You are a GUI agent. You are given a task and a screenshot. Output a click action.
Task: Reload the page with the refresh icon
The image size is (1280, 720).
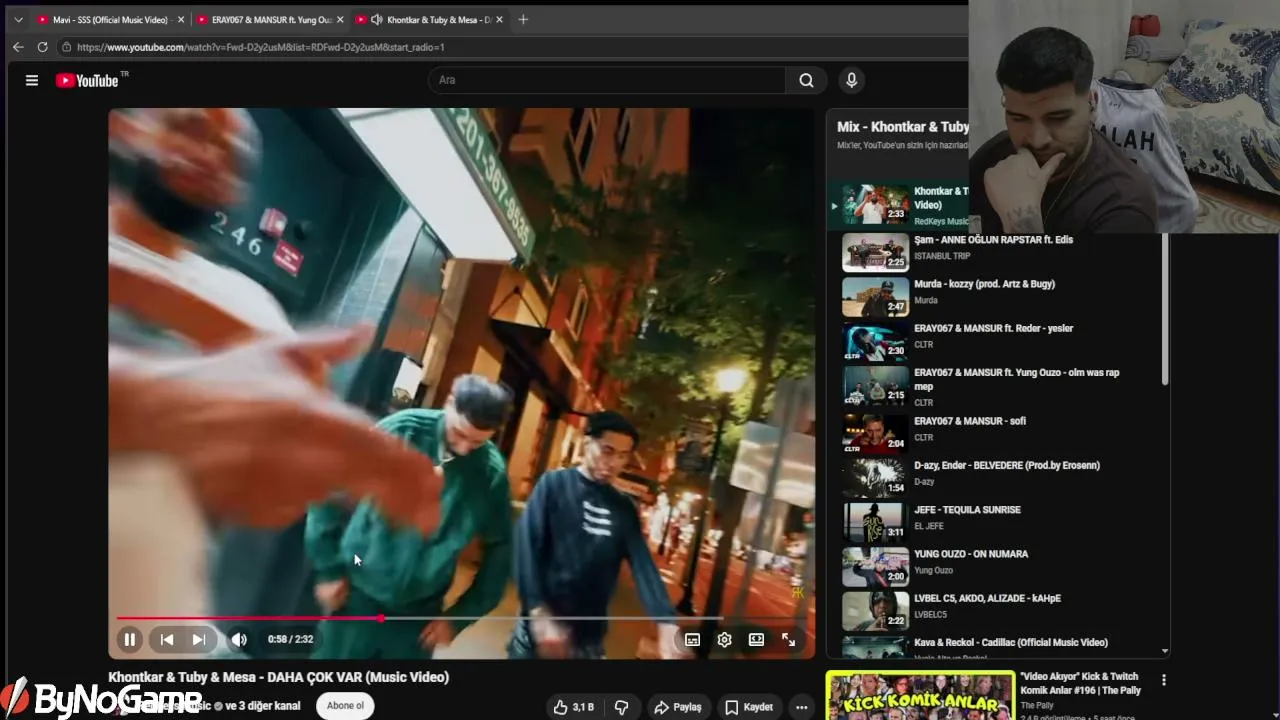pyautogui.click(x=42, y=47)
